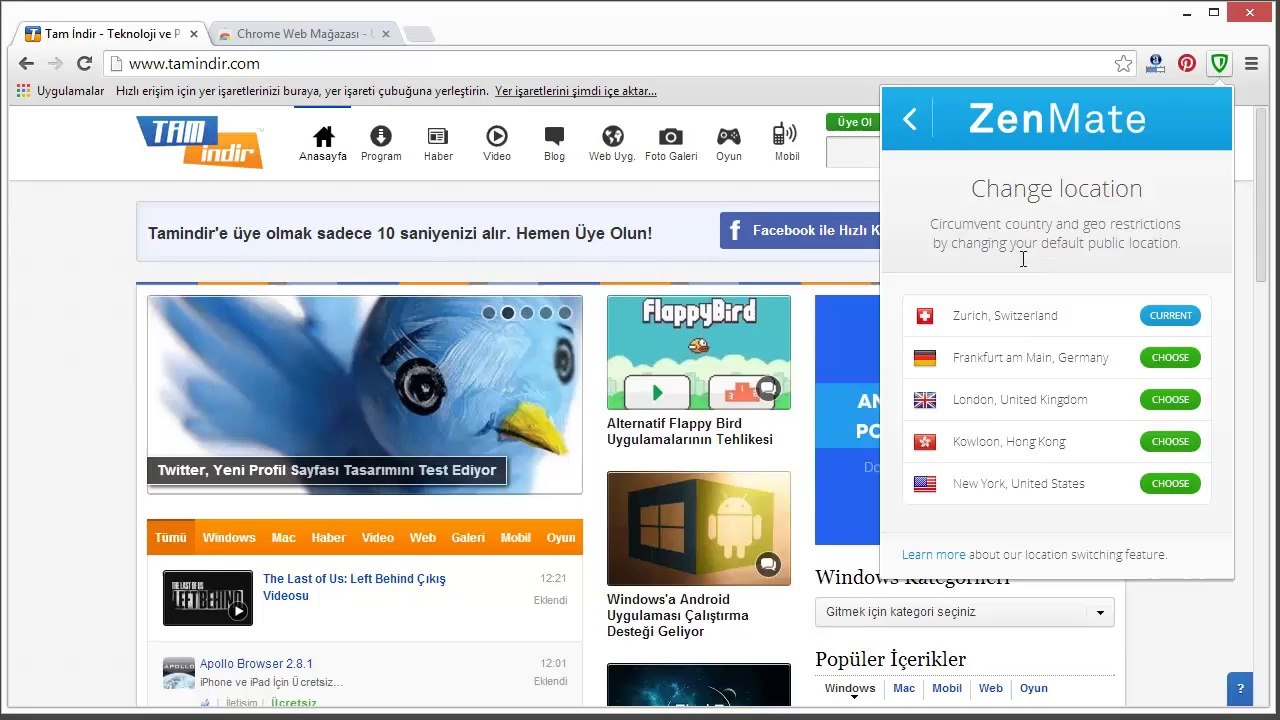Close the Chrome Web Mağazası tab
The height and width of the screenshot is (720, 1280).
[x=386, y=34]
